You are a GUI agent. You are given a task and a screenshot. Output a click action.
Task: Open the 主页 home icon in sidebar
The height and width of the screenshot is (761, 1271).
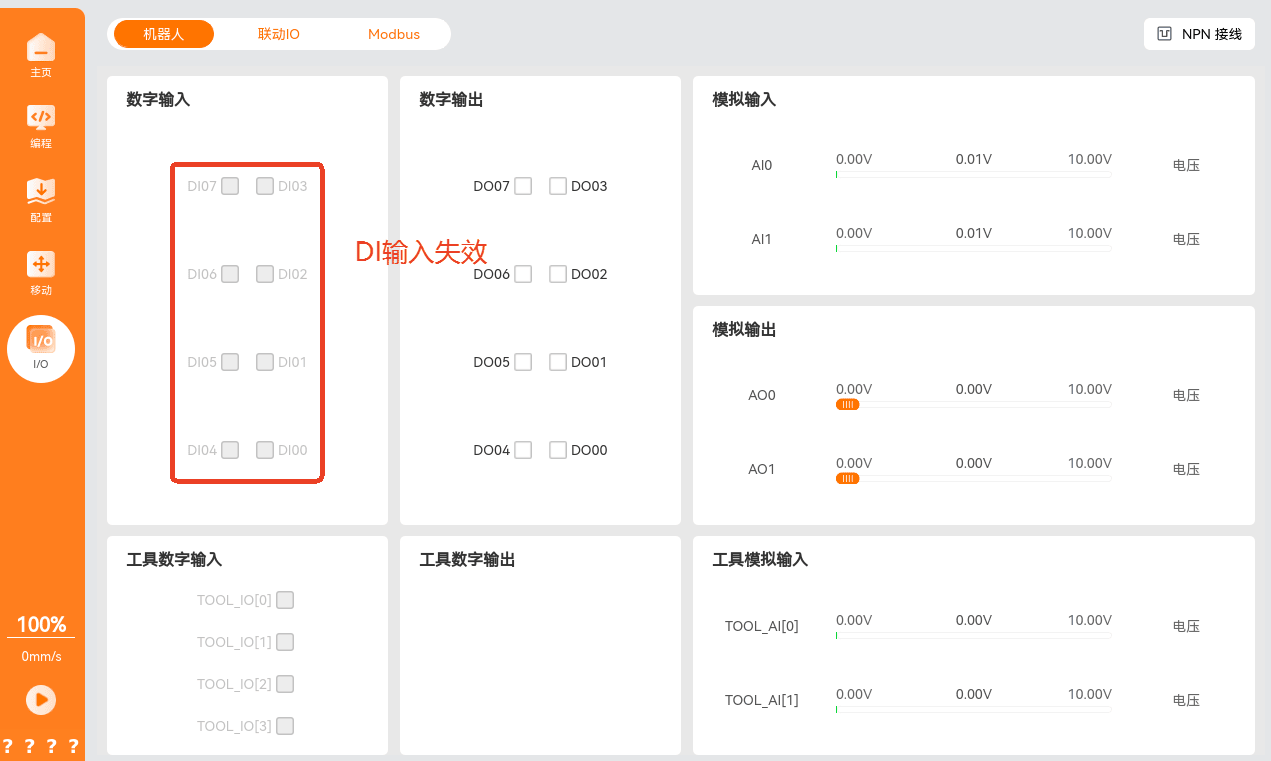tap(41, 48)
